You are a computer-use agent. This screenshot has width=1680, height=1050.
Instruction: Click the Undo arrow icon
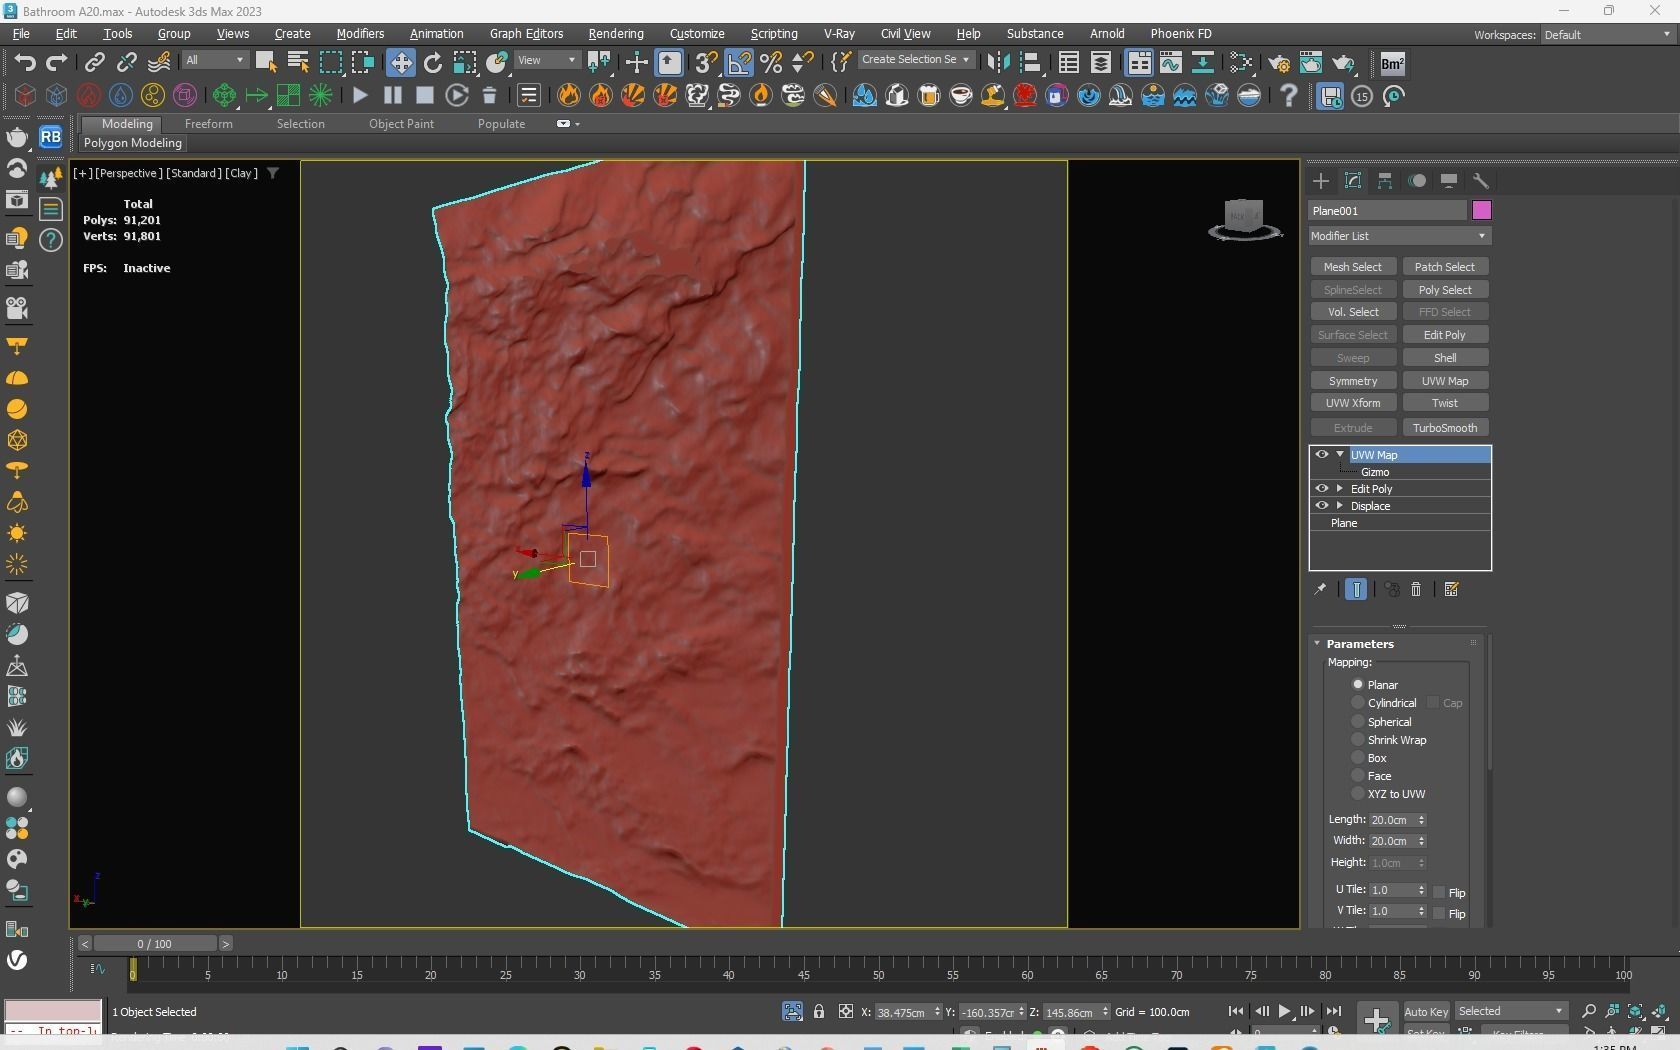click(x=24, y=63)
